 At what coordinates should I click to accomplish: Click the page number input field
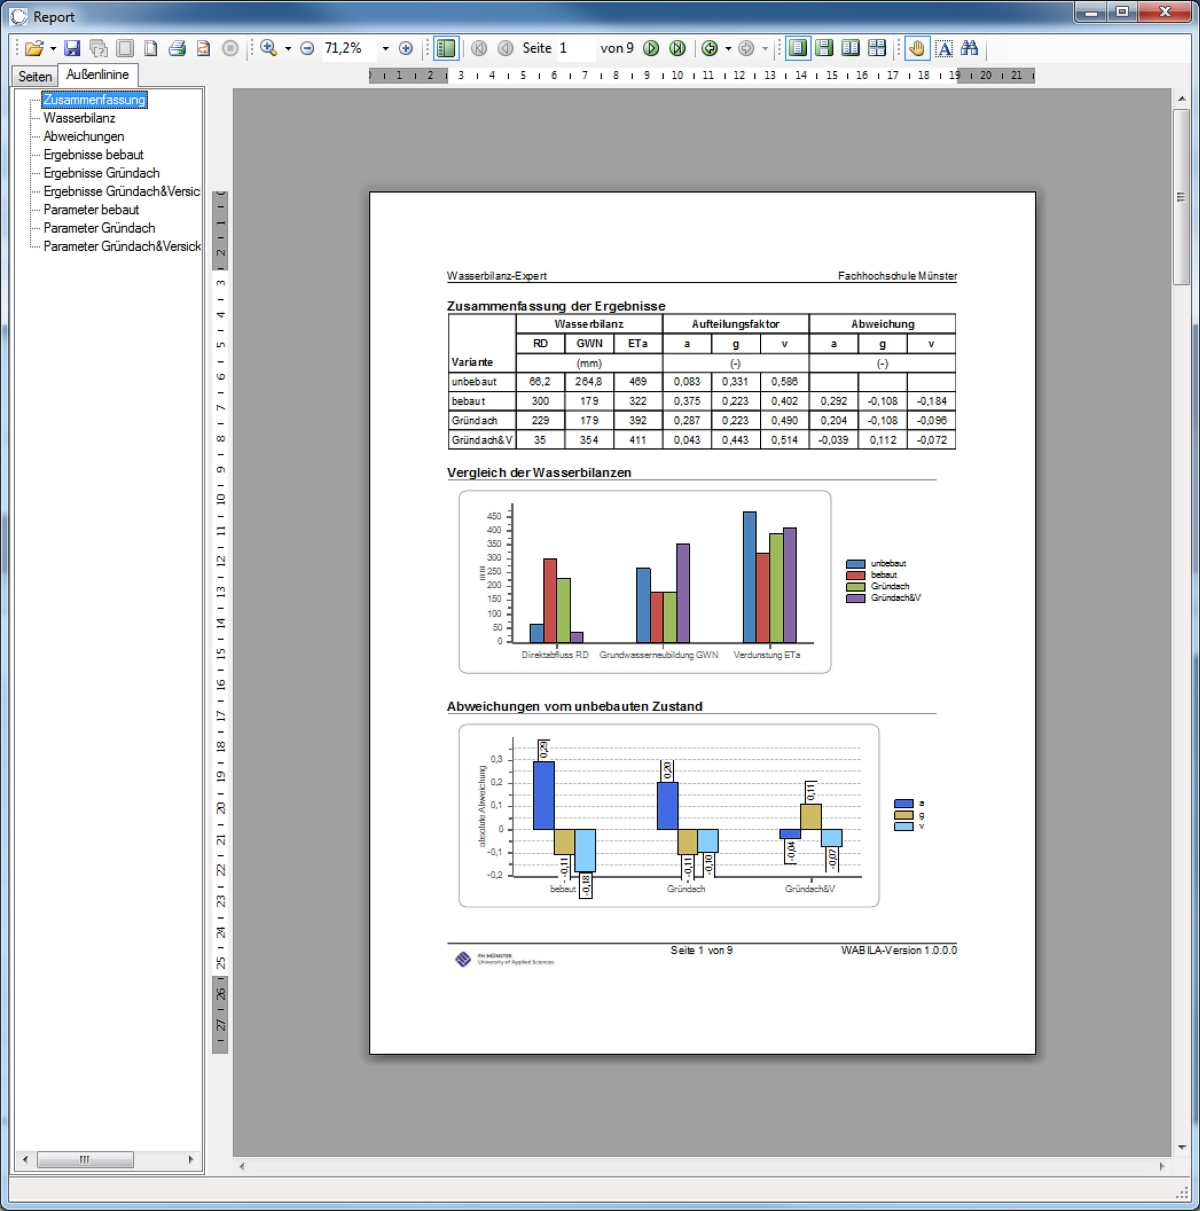pos(574,48)
